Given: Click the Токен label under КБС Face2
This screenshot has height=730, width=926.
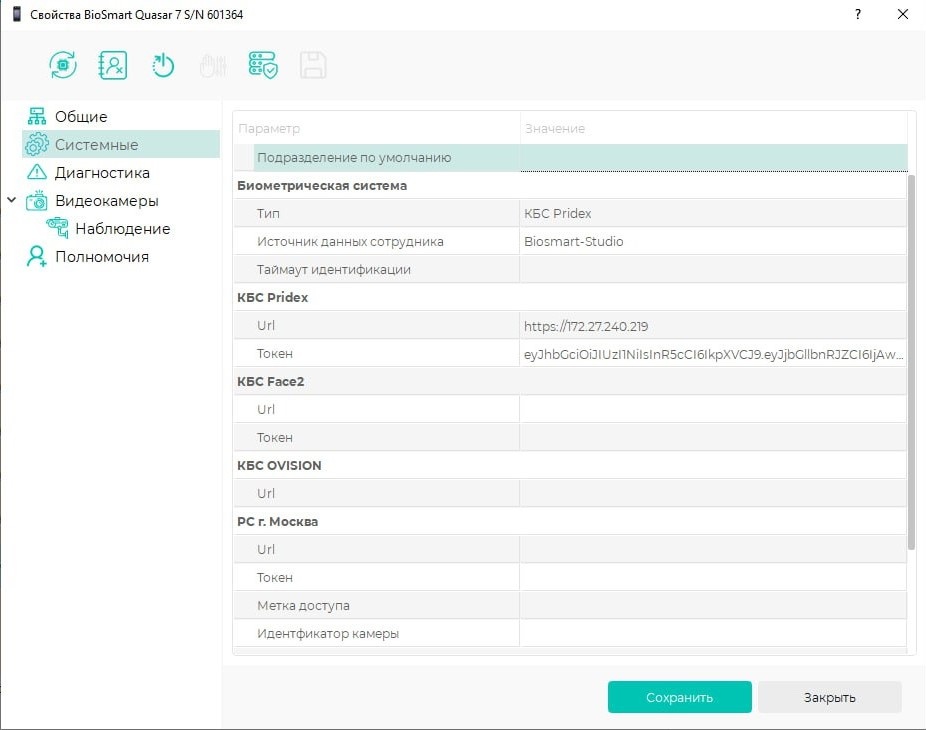Looking at the screenshot, I should tap(275, 438).
